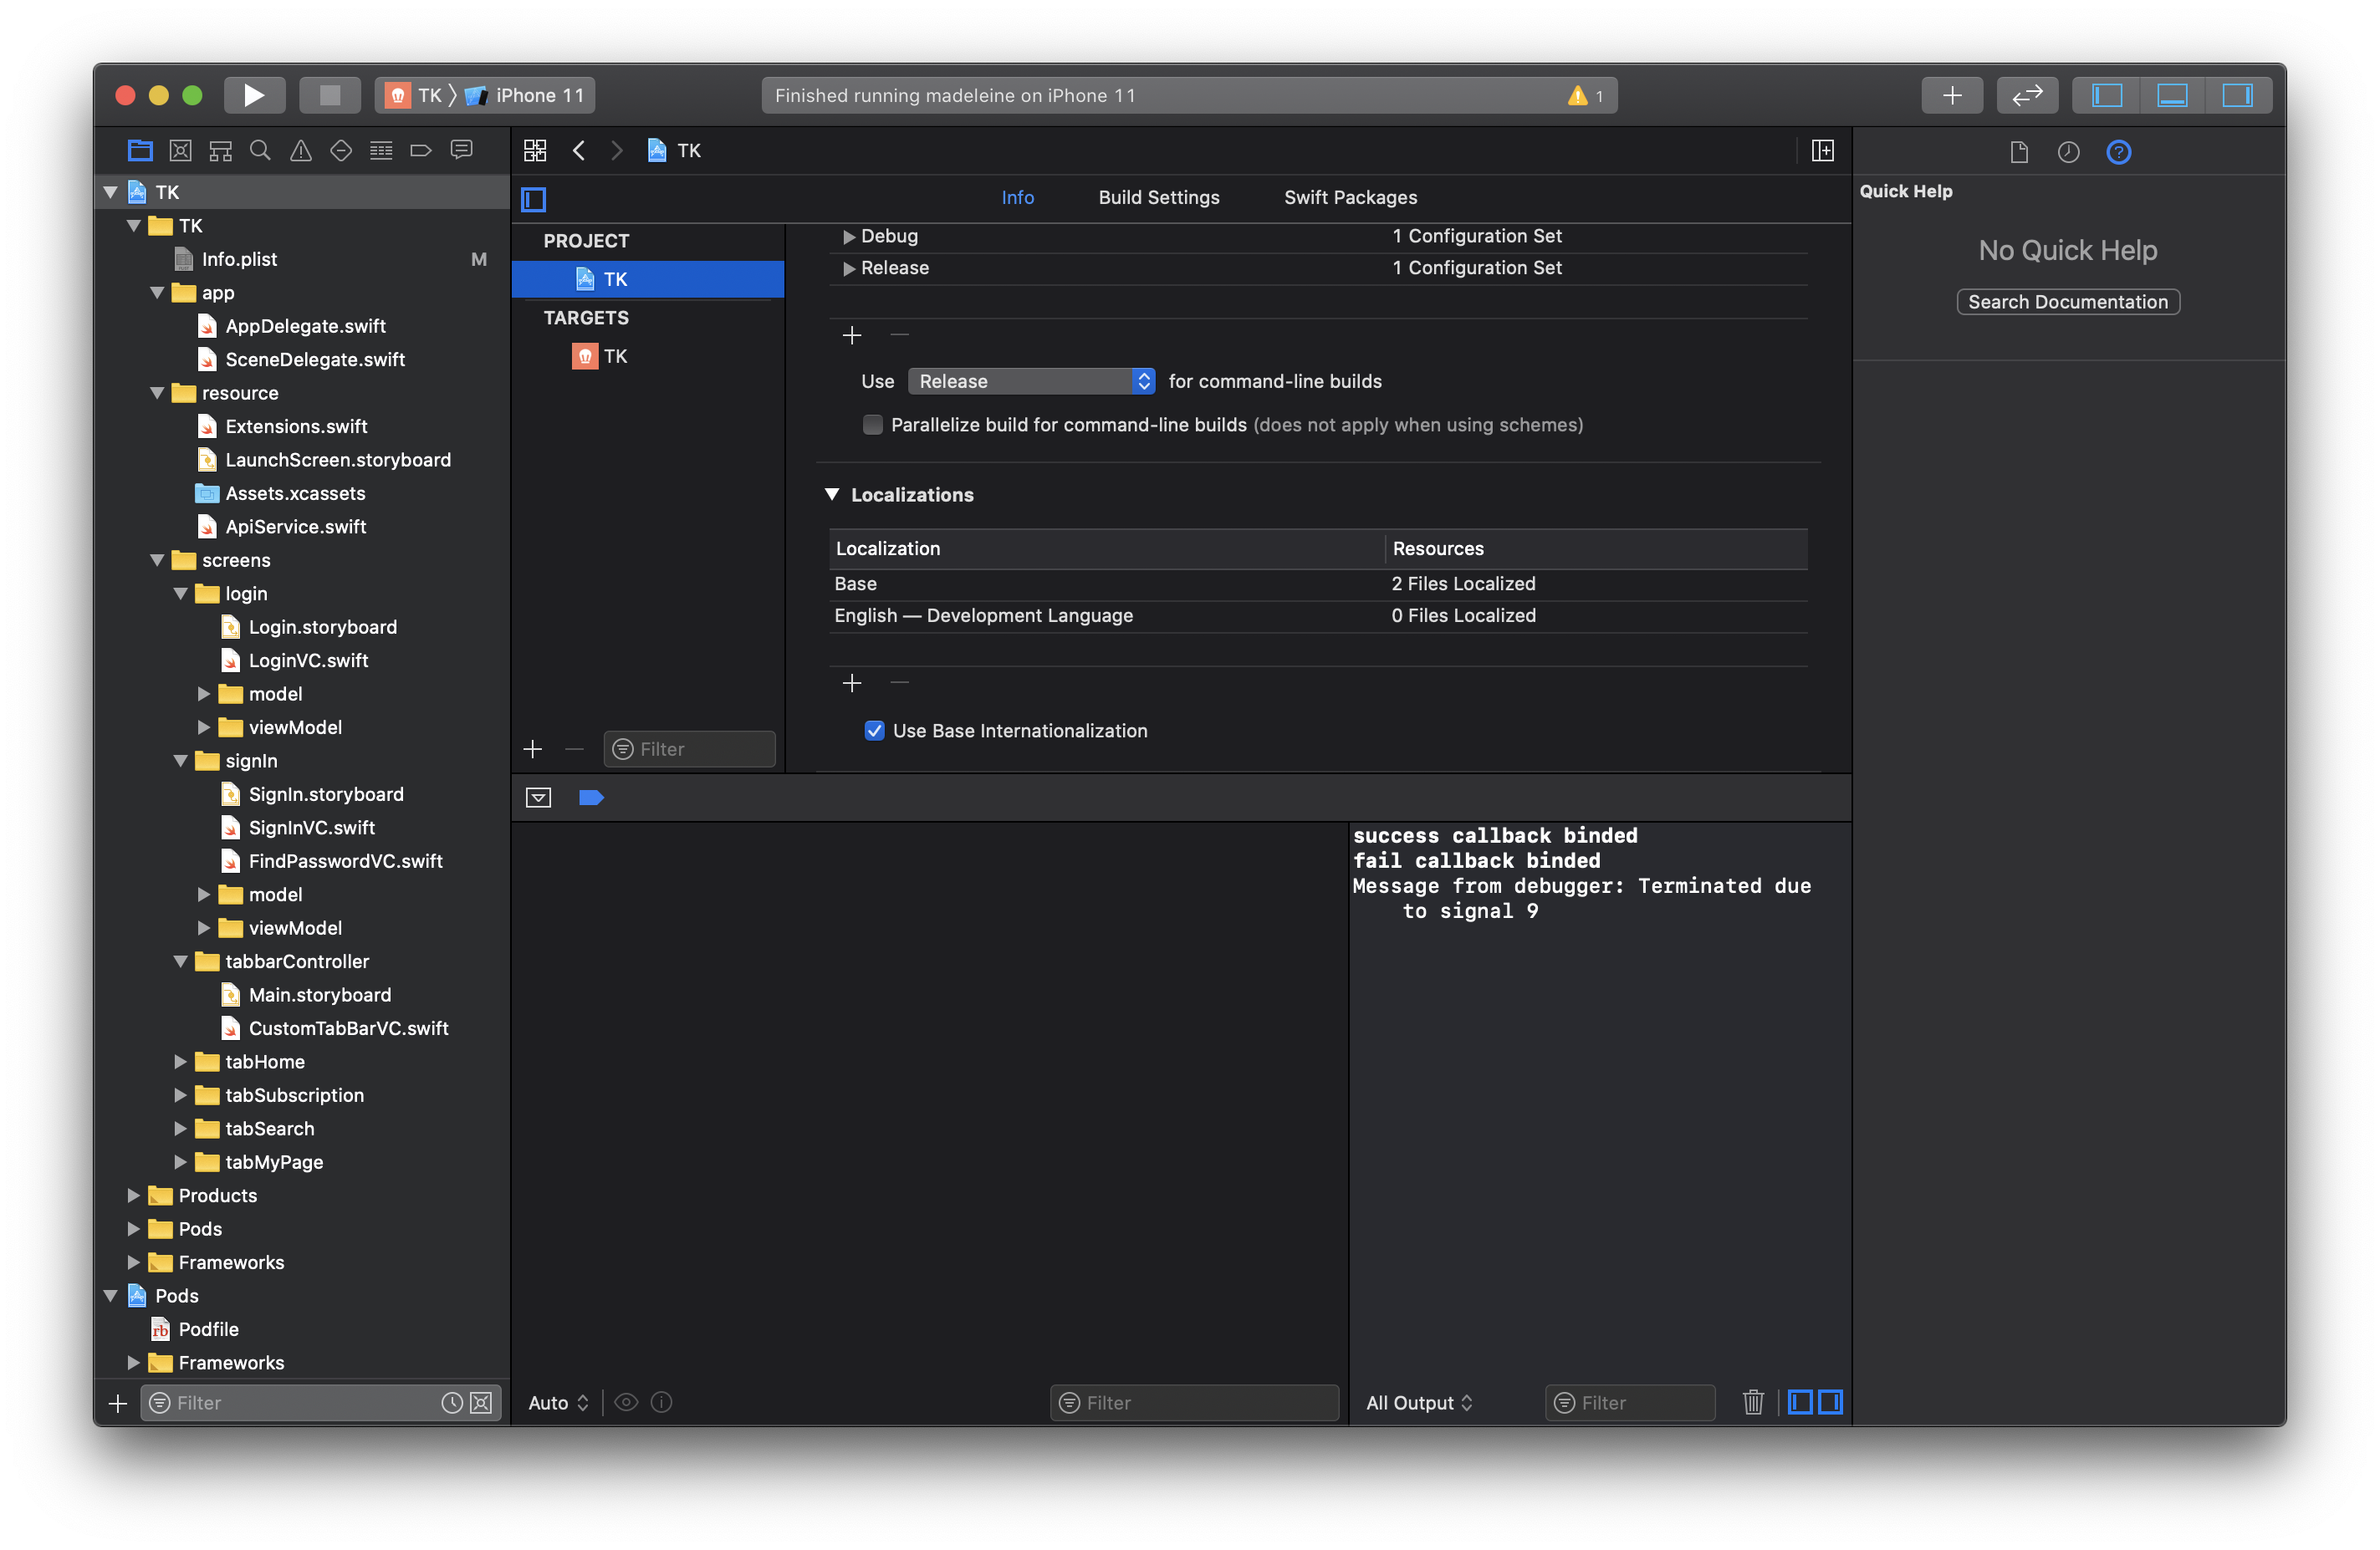Switch to the Build Settings tab
The height and width of the screenshot is (1550, 2380).
(1158, 197)
